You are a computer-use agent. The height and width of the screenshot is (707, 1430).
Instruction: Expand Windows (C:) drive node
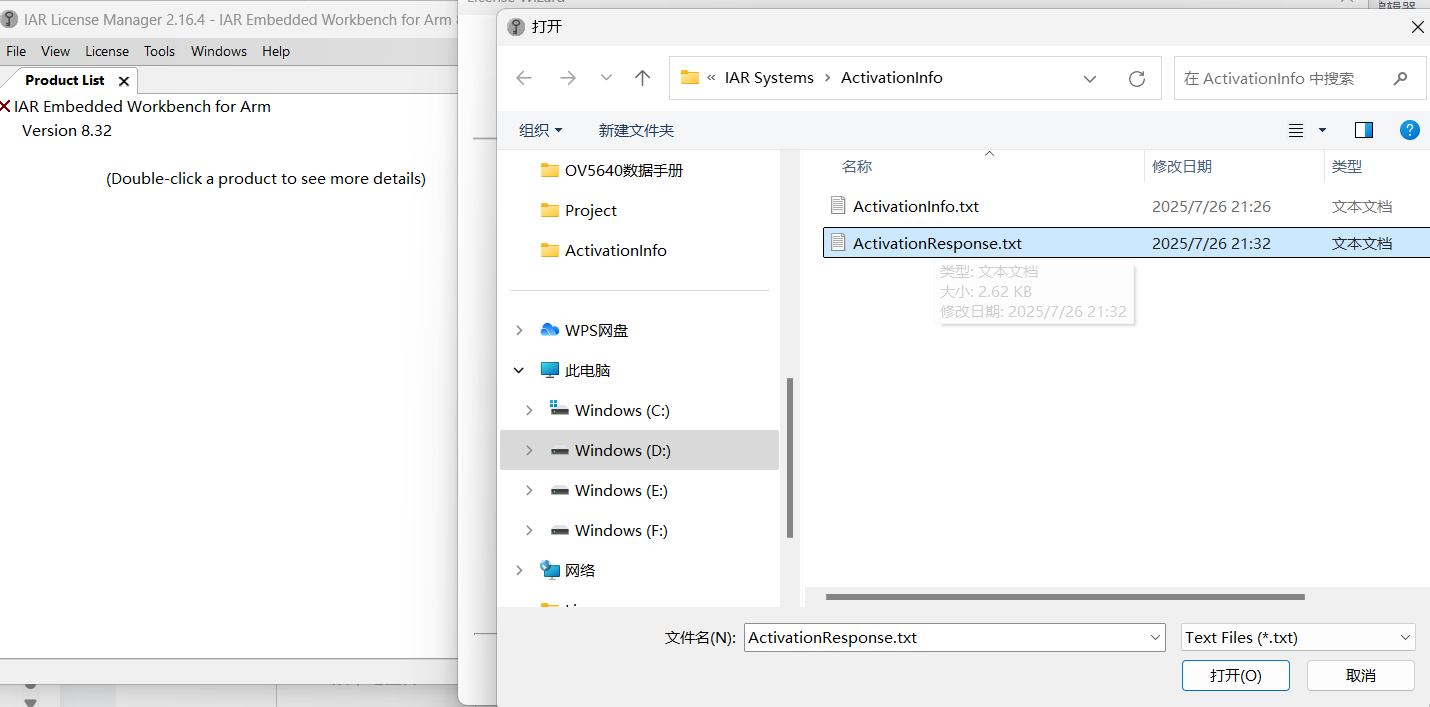click(x=529, y=410)
